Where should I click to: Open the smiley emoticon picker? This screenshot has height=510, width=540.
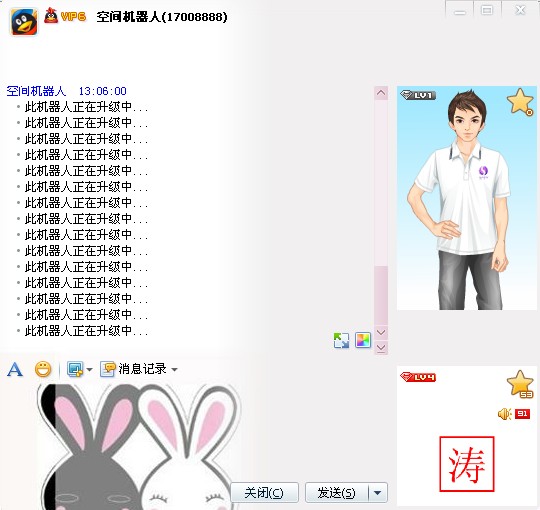pos(43,369)
